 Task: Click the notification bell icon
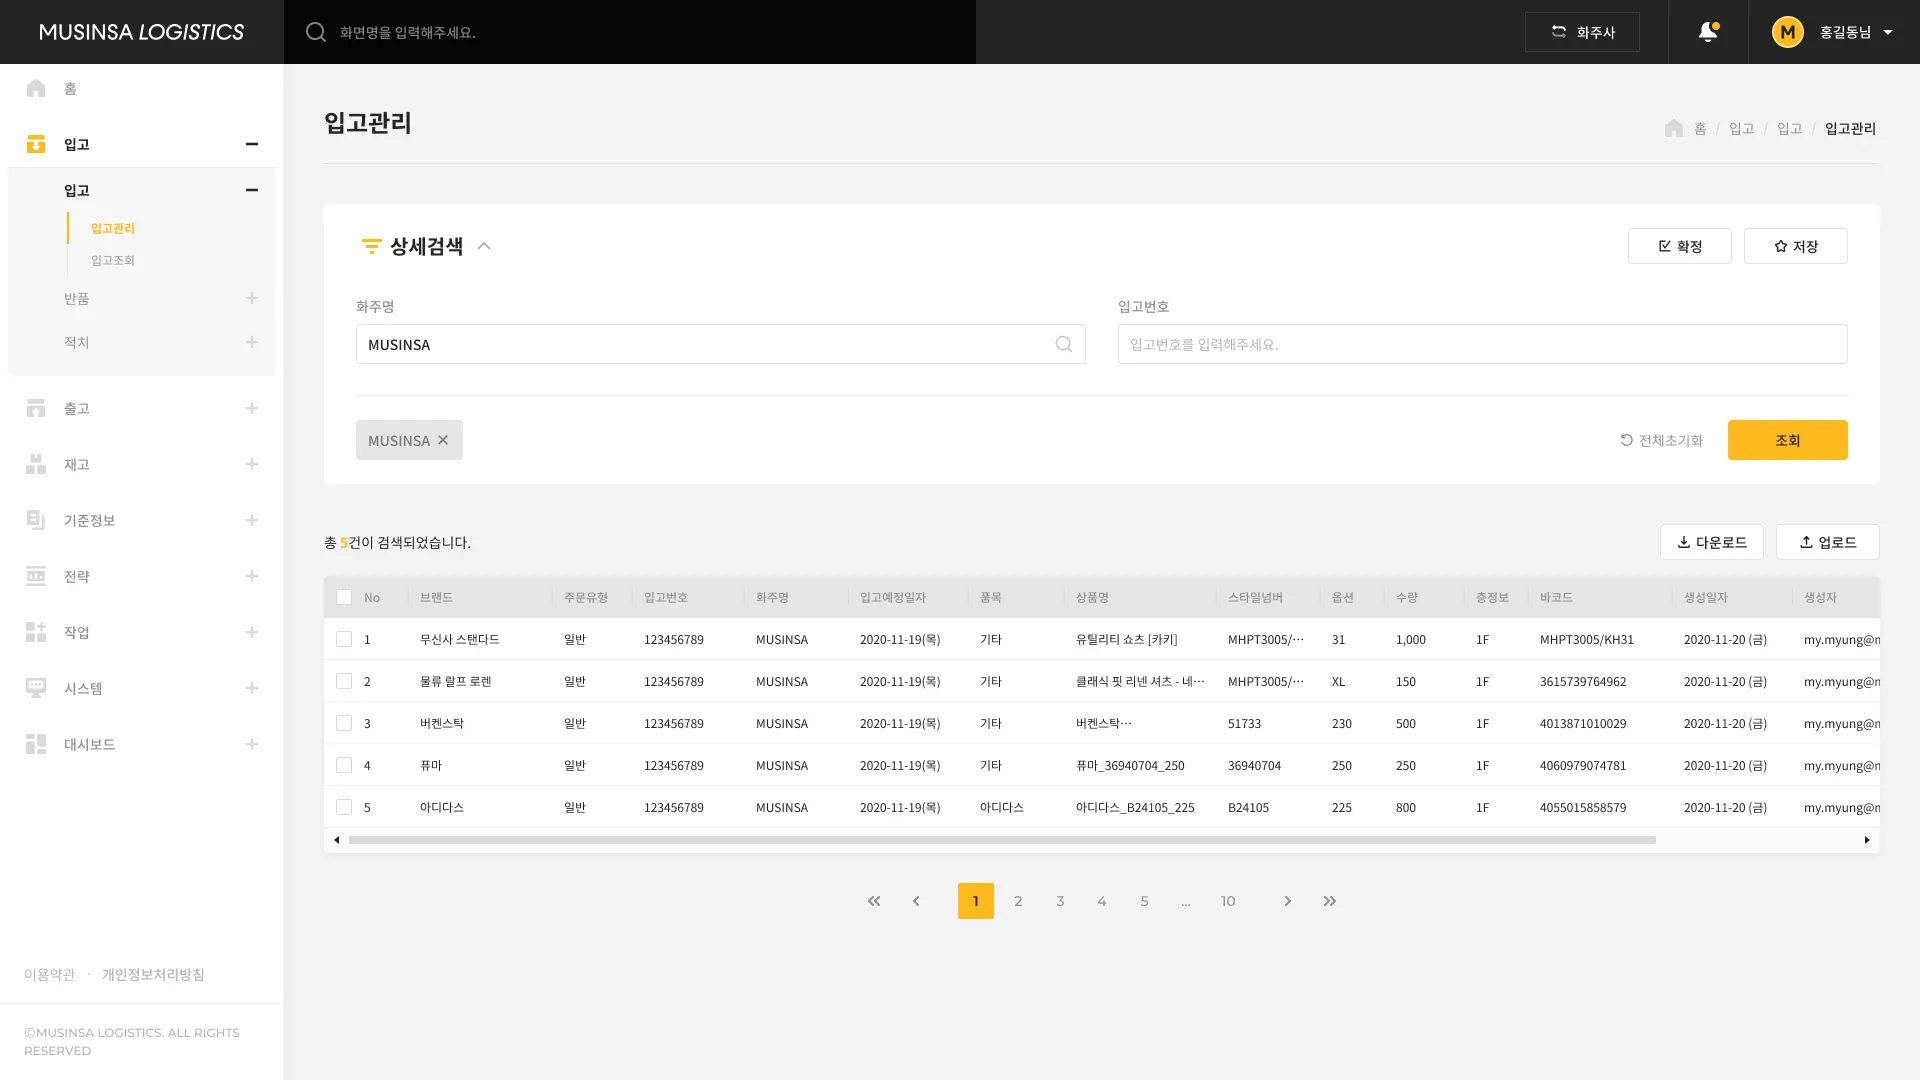coord(1708,32)
